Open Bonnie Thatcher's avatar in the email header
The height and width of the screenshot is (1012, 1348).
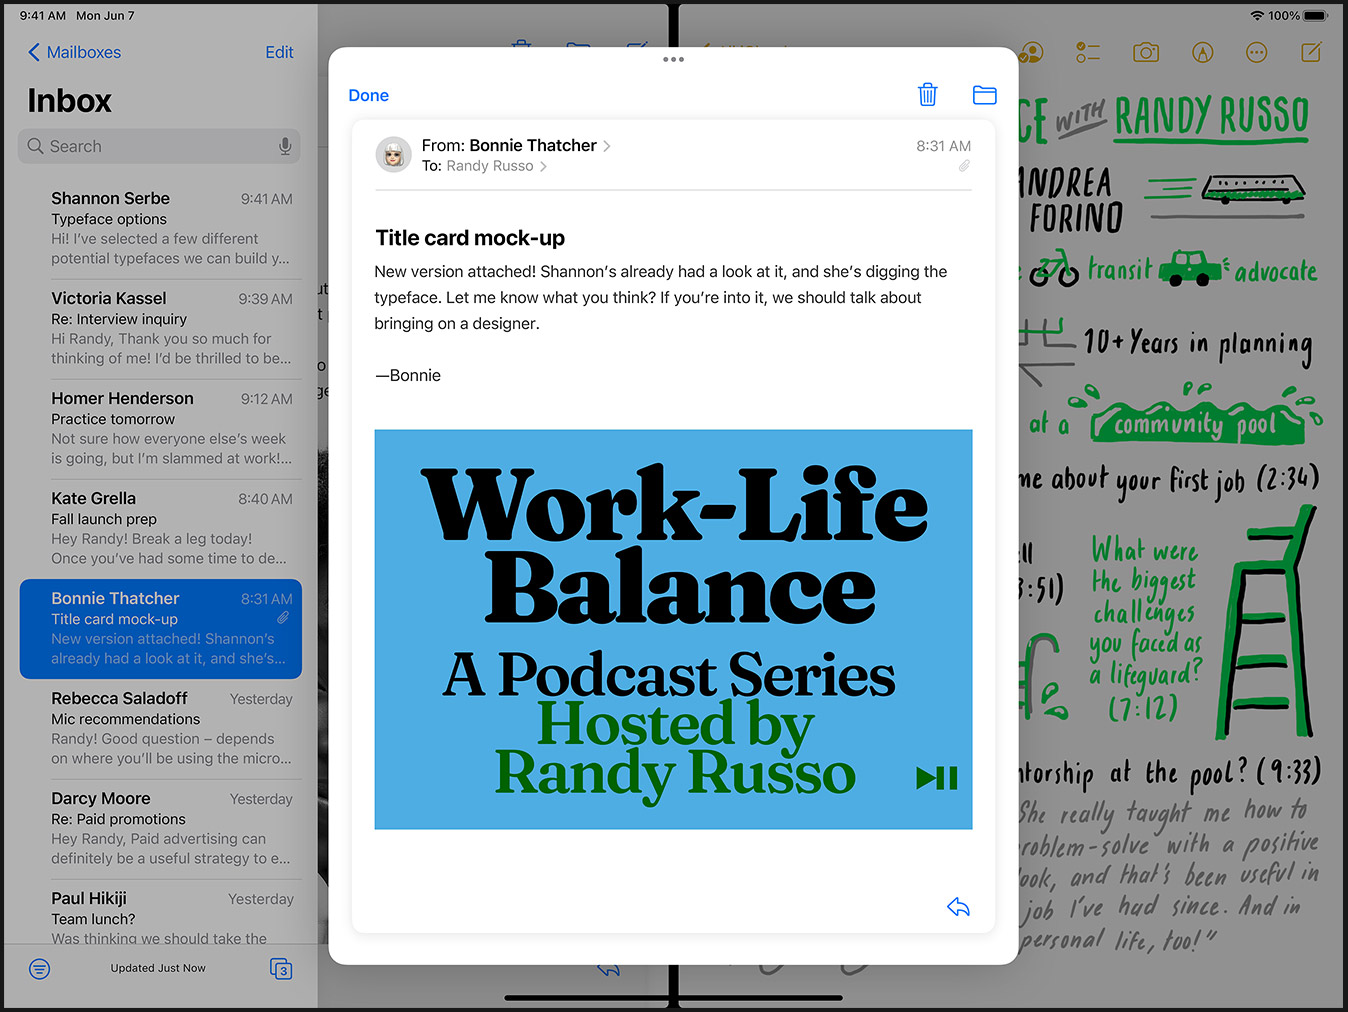pos(393,155)
